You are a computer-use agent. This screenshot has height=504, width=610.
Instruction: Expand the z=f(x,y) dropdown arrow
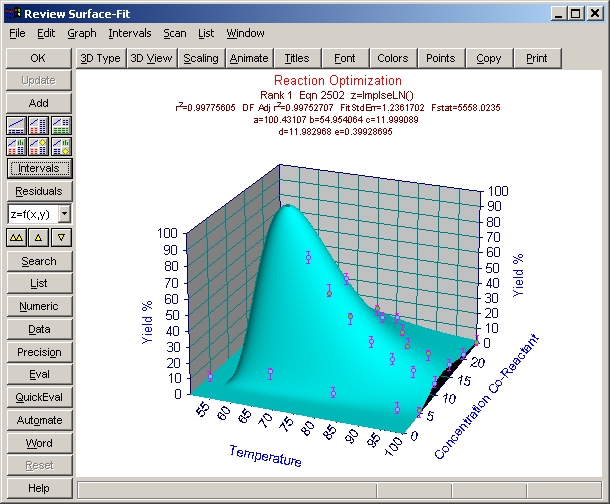click(64, 214)
